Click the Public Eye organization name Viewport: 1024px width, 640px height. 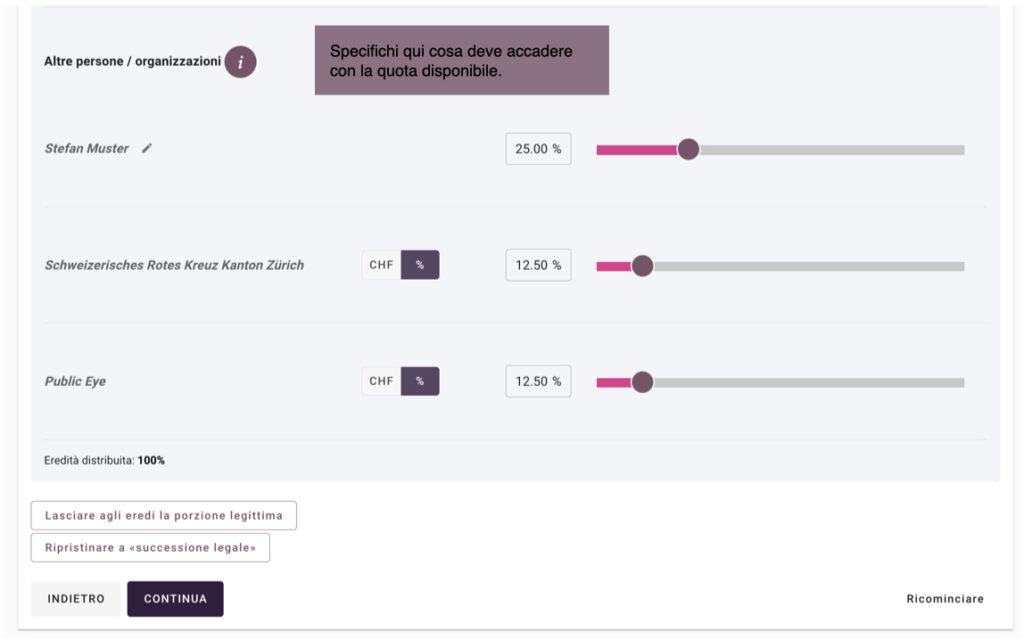(75, 381)
